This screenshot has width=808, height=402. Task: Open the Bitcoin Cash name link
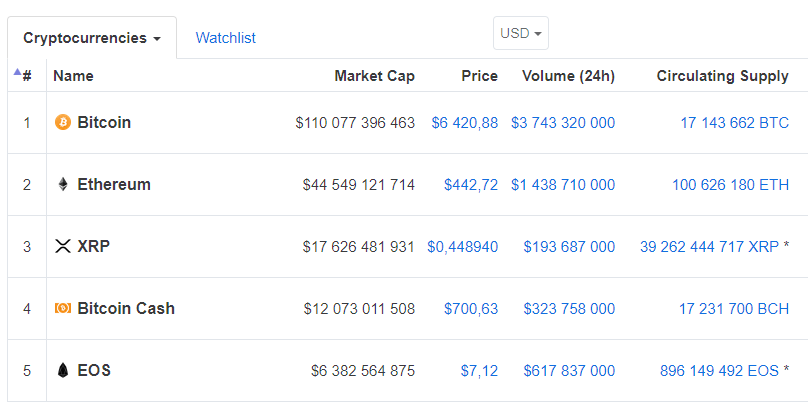coord(126,309)
